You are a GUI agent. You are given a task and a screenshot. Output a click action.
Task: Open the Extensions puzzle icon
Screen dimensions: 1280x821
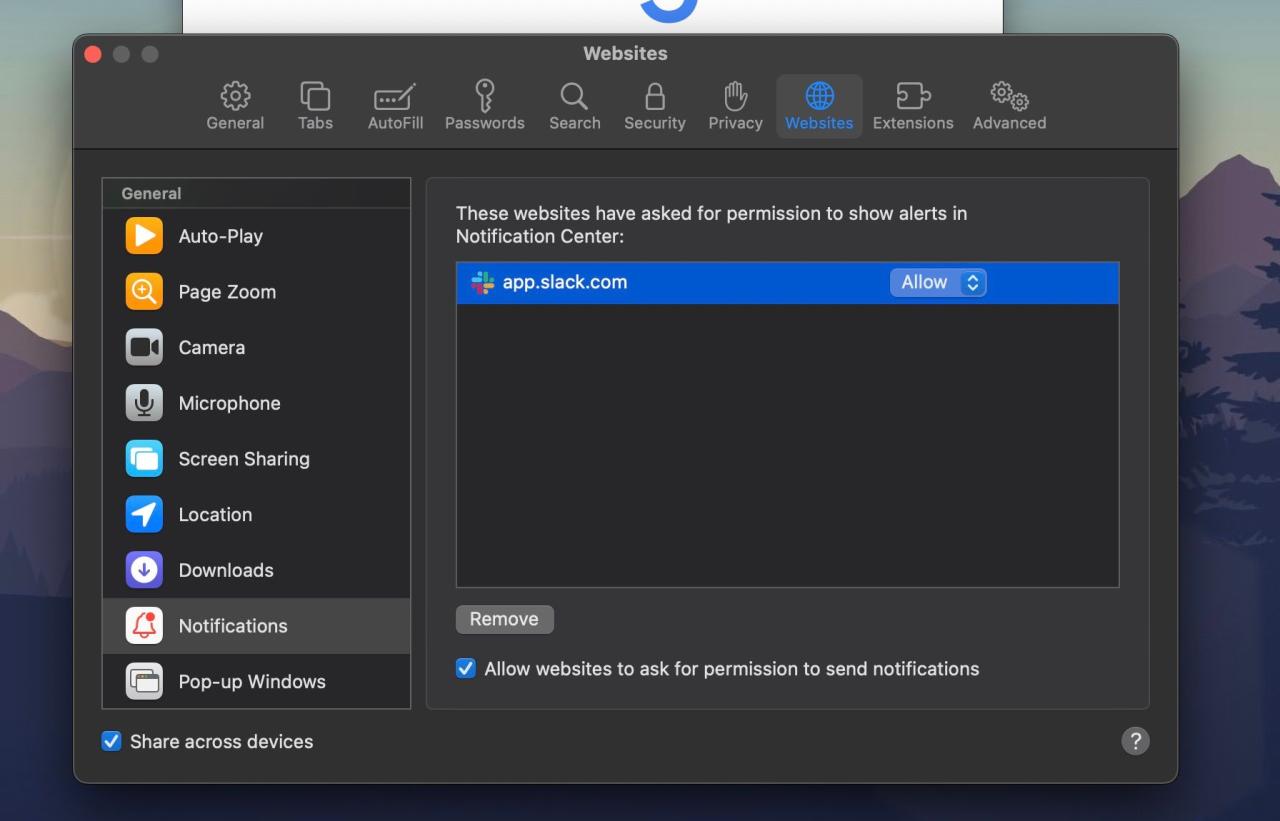click(913, 96)
